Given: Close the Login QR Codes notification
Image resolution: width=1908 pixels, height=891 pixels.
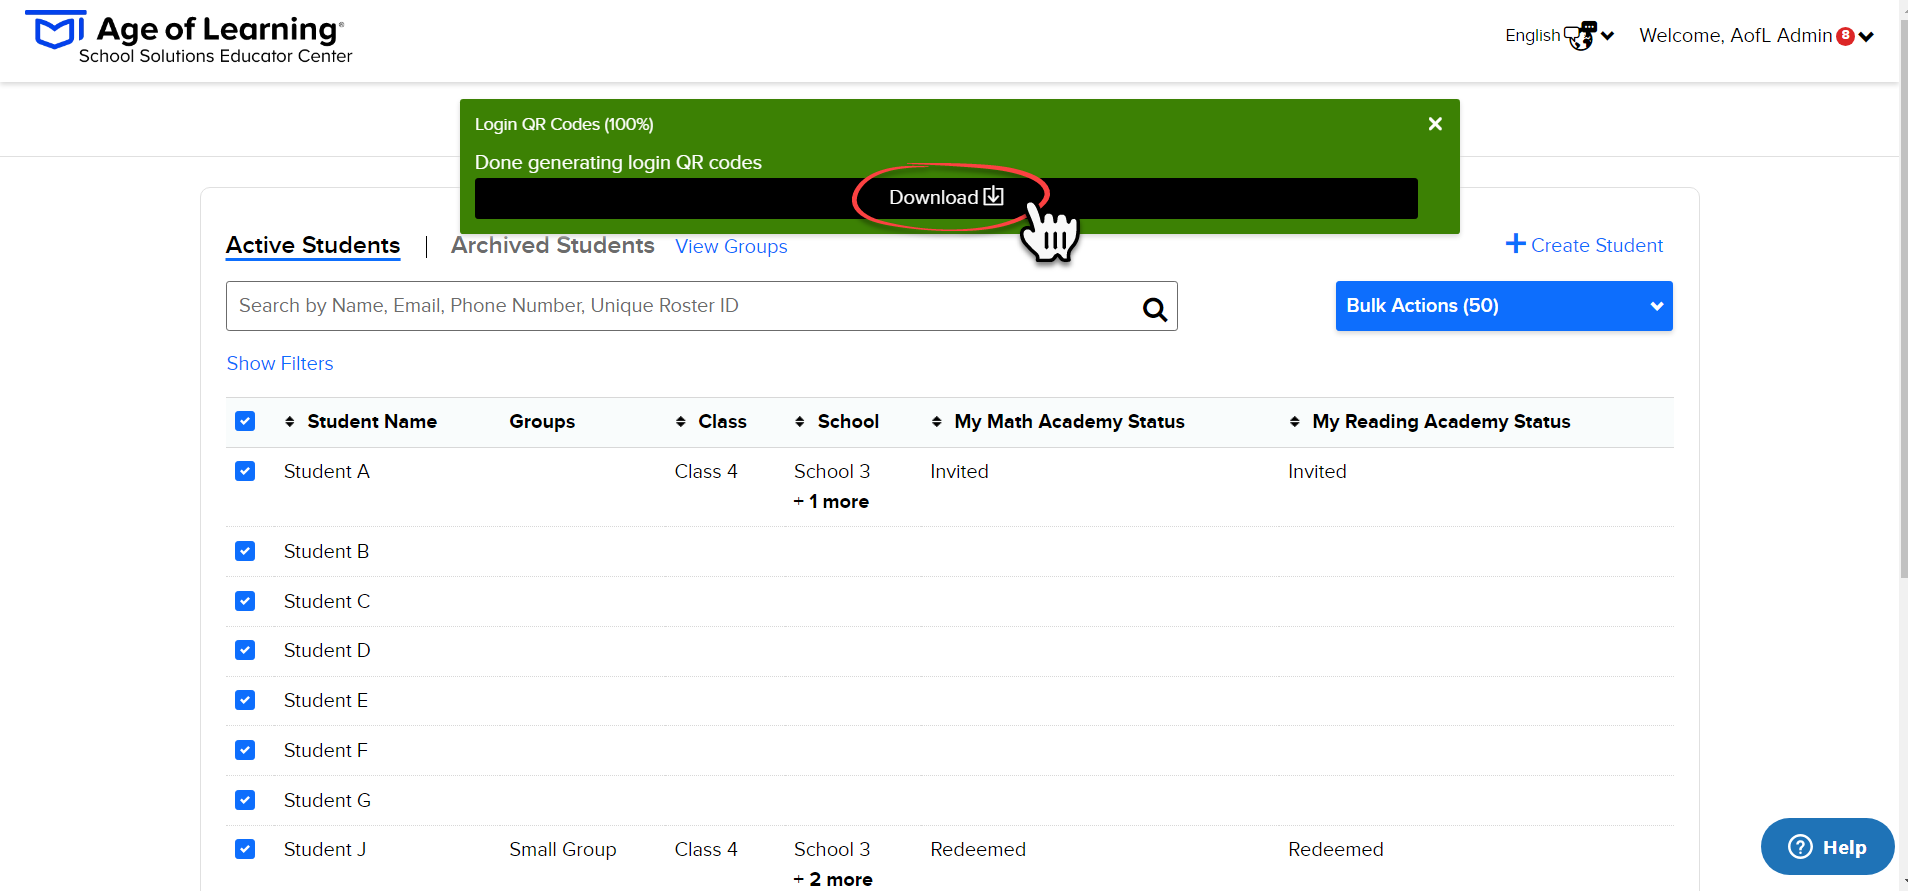Looking at the screenshot, I should (x=1435, y=124).
